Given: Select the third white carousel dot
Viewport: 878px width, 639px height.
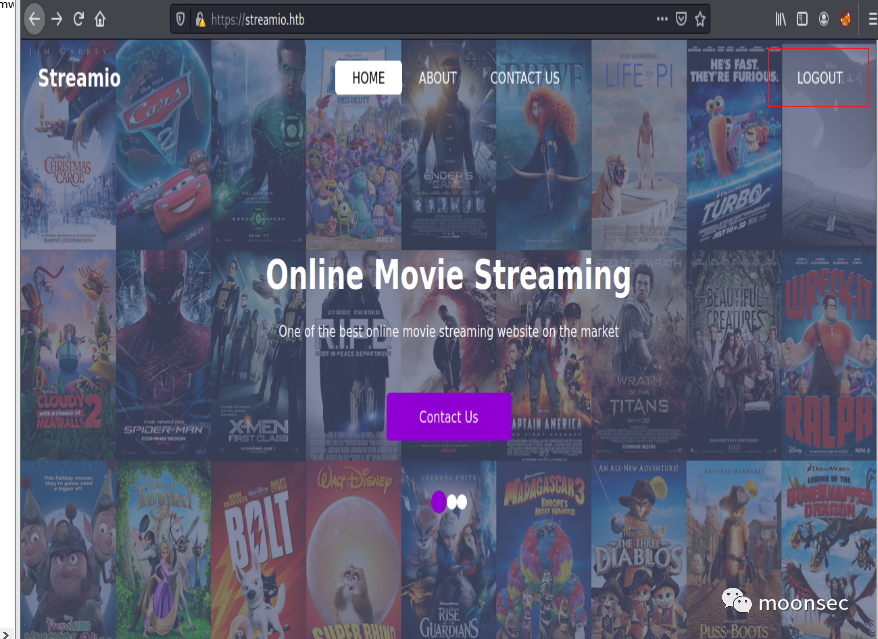Looking at the screenshot, I should pos(462,502).
